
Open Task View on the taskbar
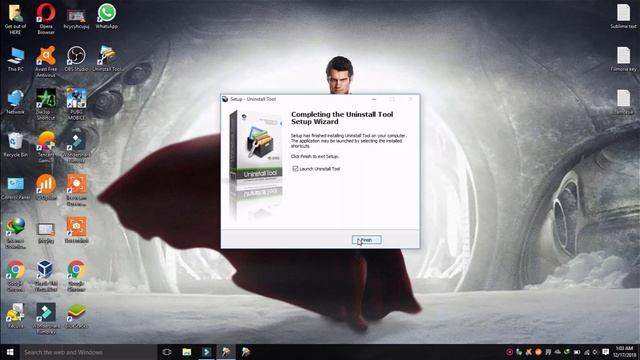click(167, 352)
